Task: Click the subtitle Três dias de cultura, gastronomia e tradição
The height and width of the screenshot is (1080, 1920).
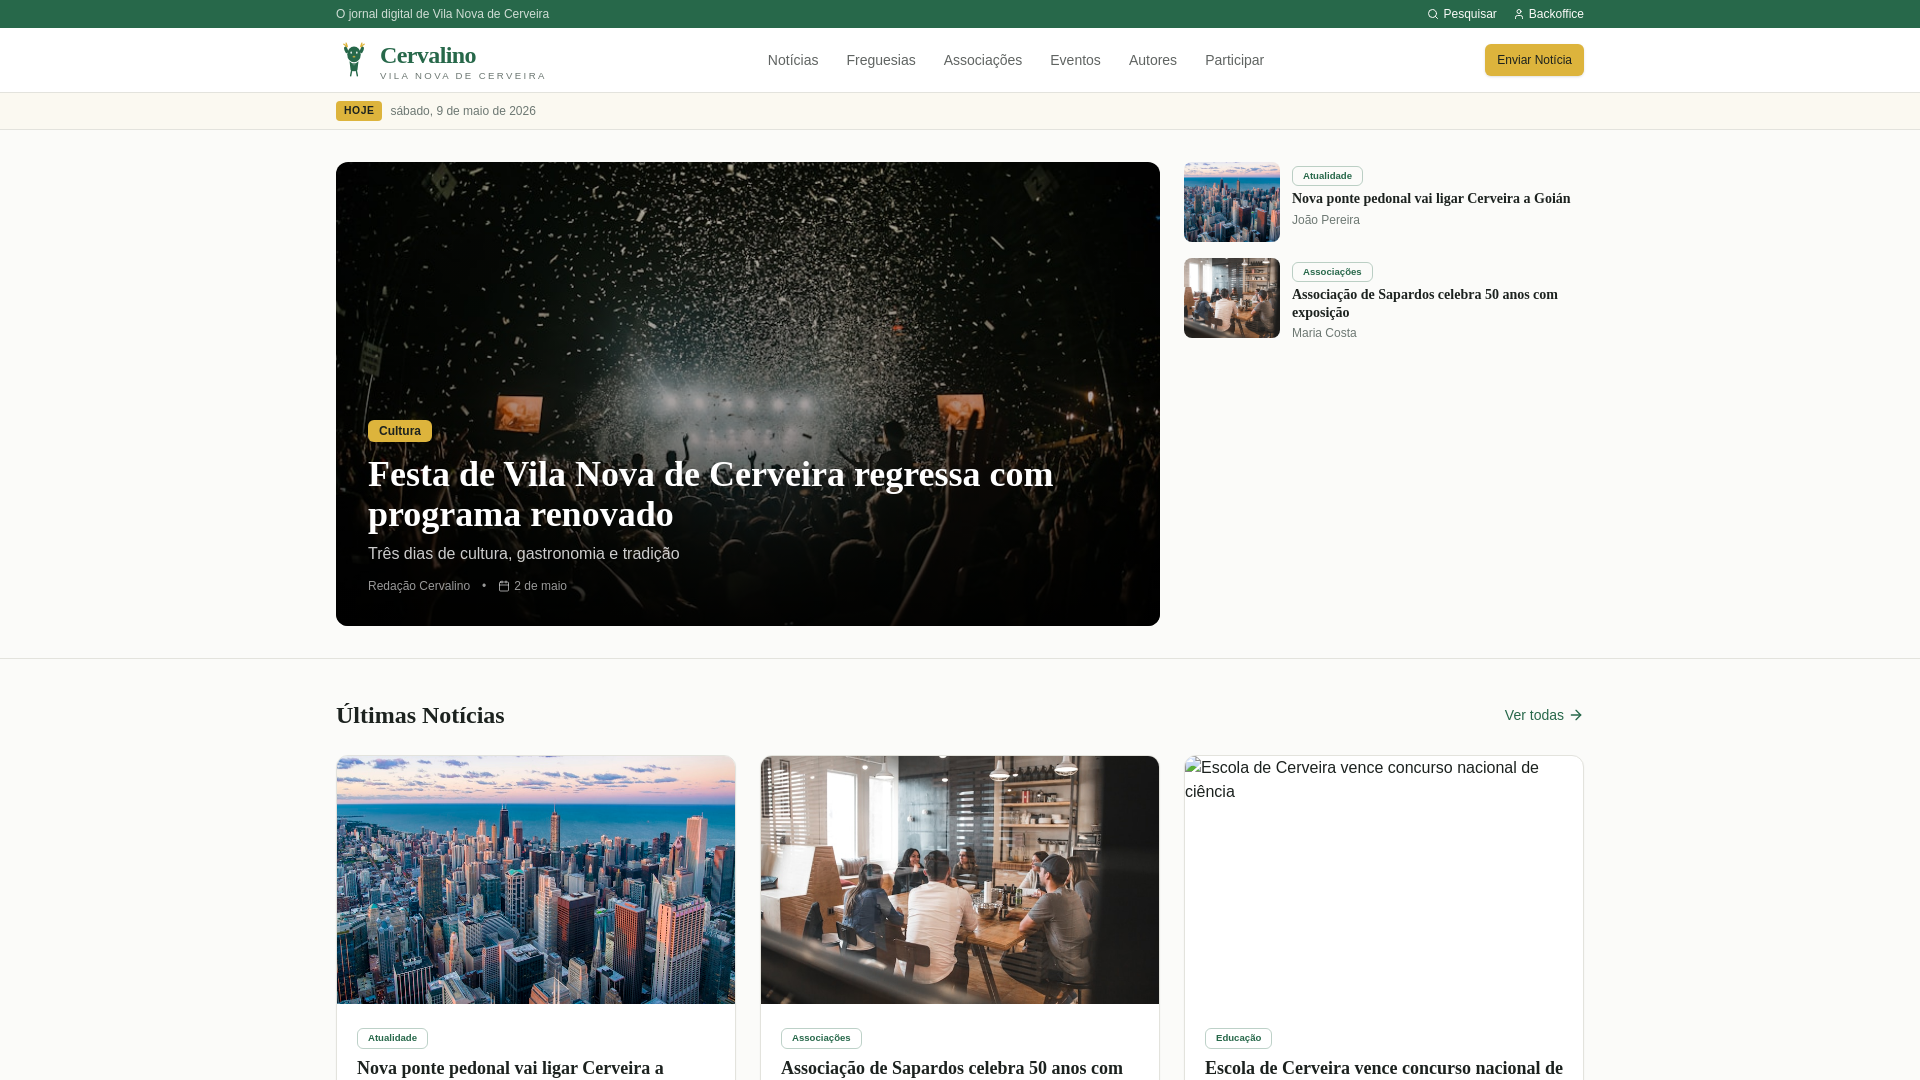Action: pyautogui.click(x=524, y=554)
